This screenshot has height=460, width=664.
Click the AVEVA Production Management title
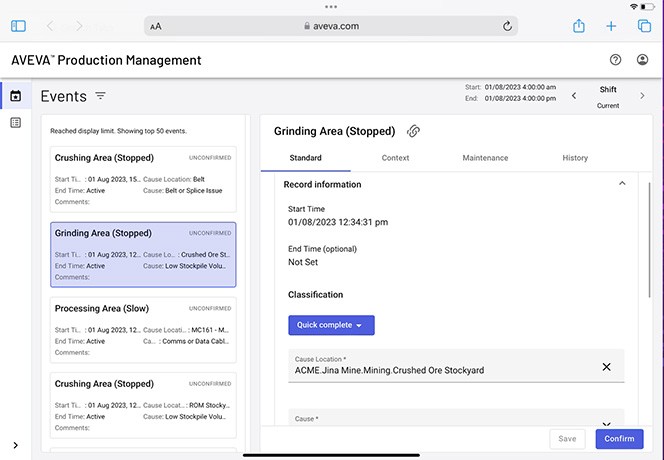click(106, 60)
